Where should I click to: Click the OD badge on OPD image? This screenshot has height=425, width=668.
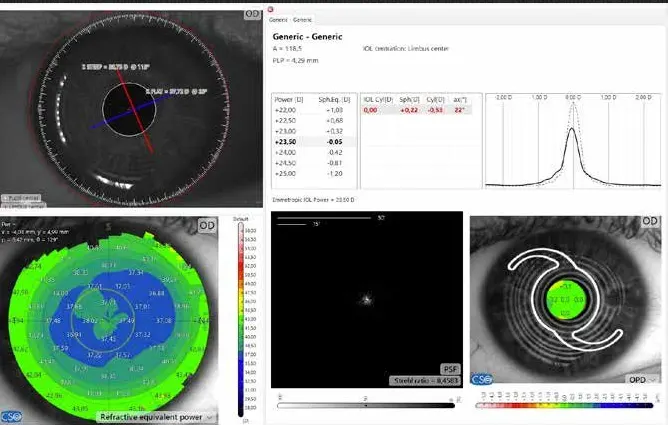[650, 220]
